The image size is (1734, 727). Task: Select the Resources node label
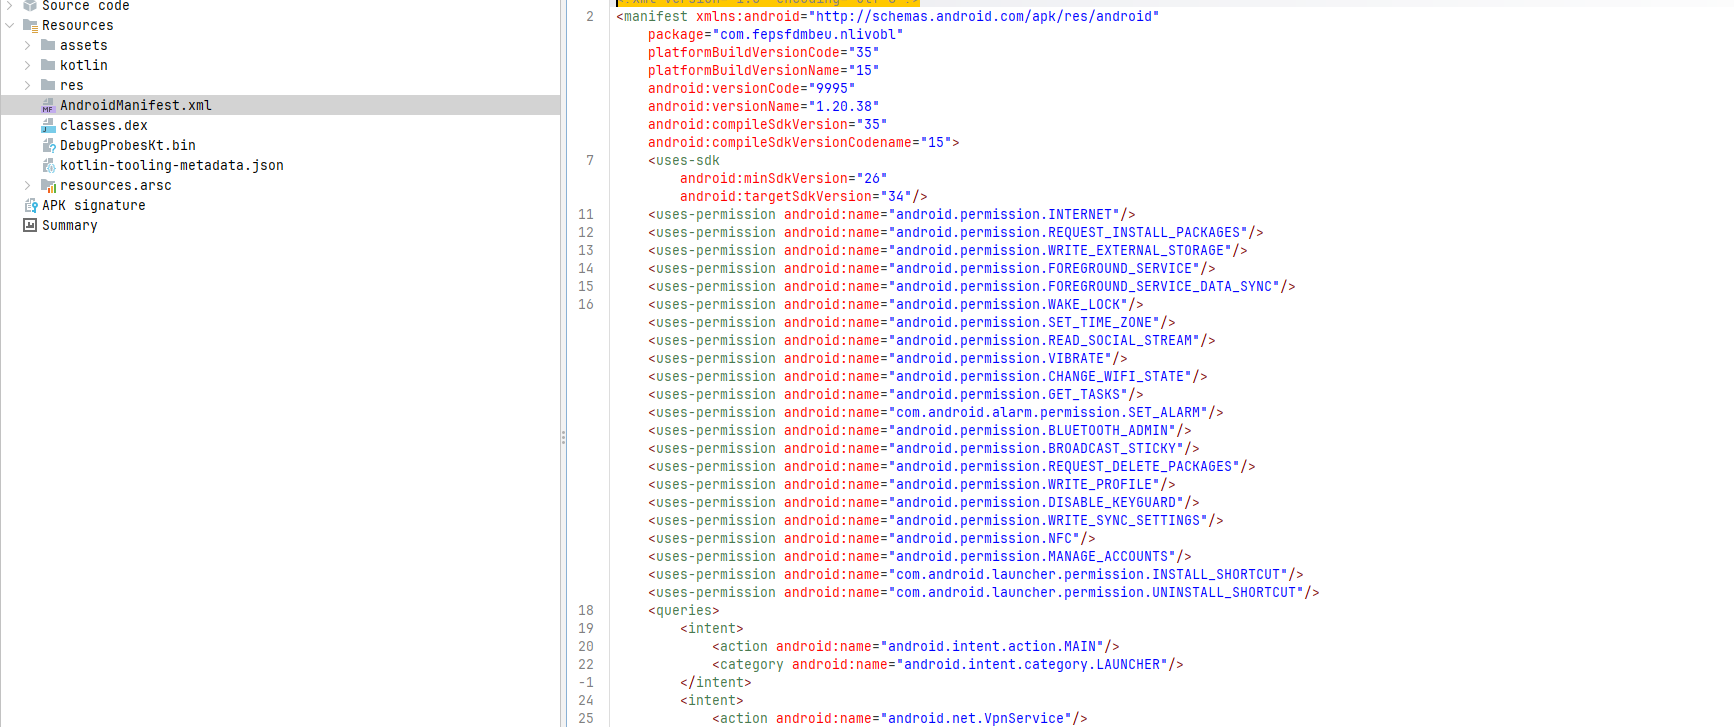pyautogui.click(x=78, y=25)
